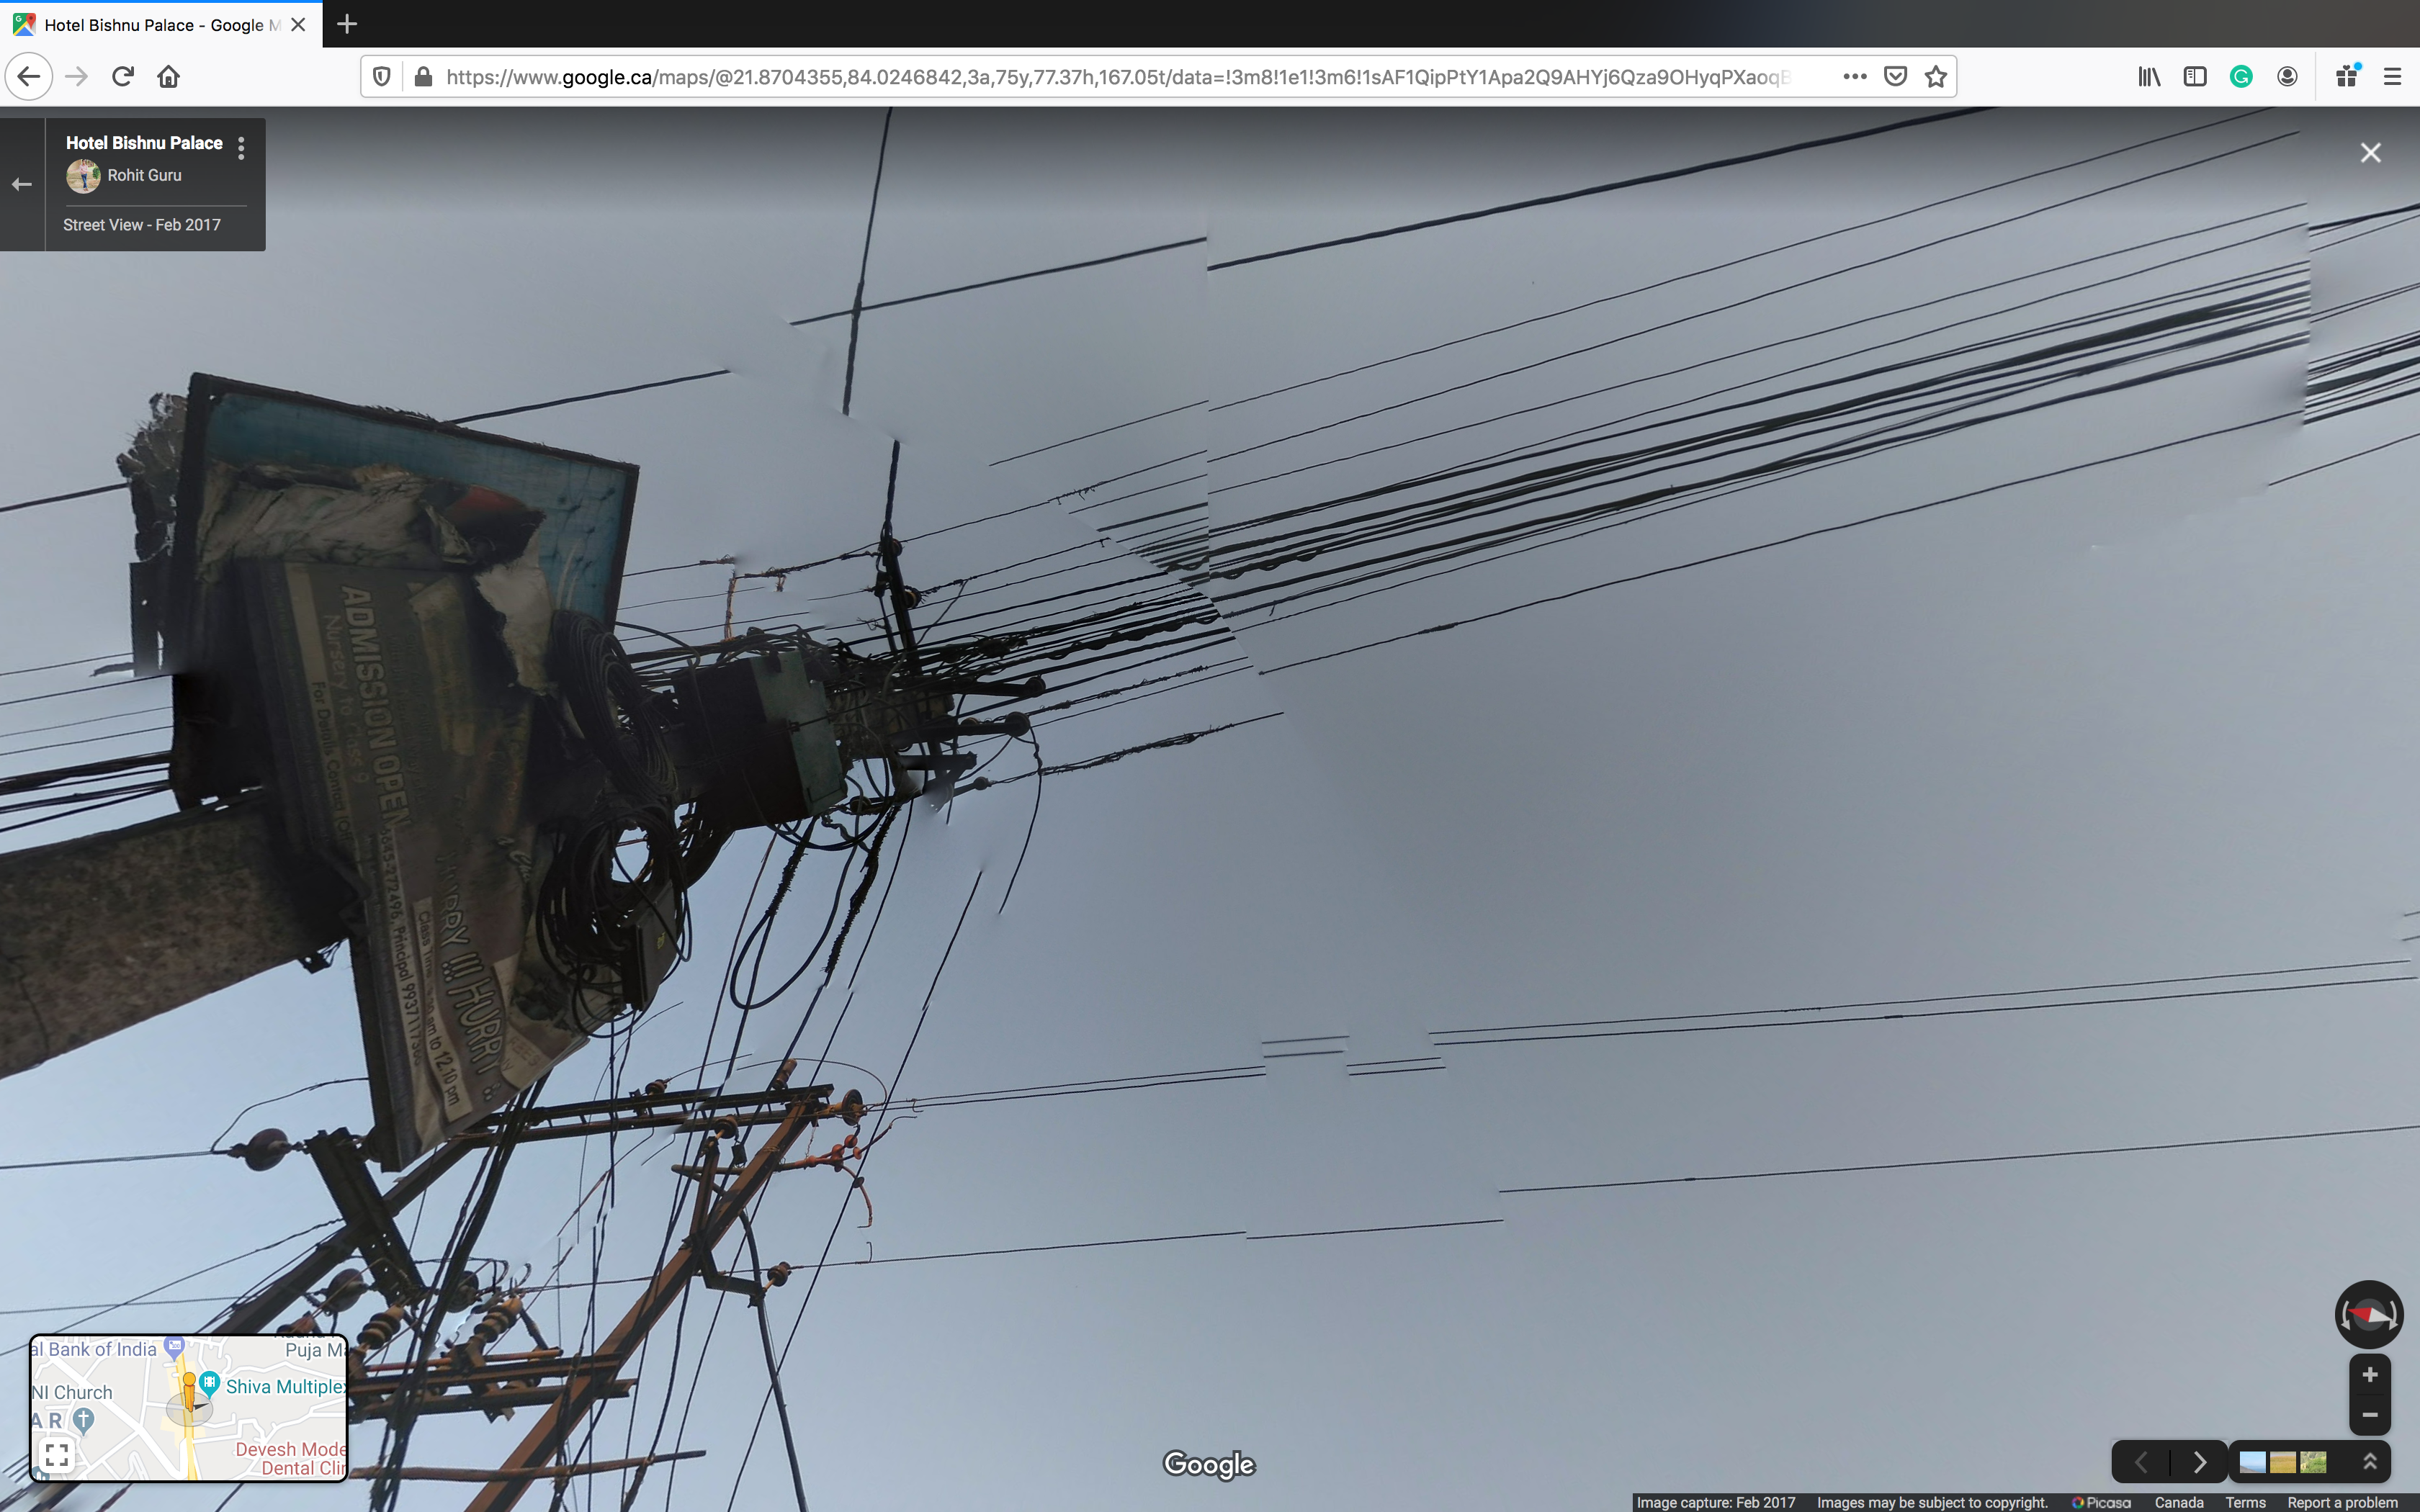Toggle Firefox sidebar view
Screen dimensions: 2420x1512
pos(2194,77)
